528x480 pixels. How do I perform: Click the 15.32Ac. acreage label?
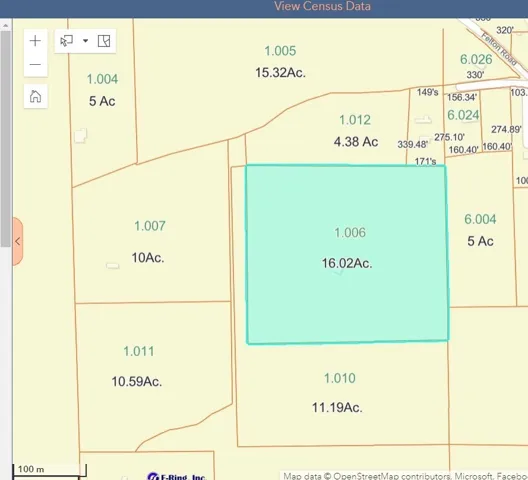tap(280, 73)
